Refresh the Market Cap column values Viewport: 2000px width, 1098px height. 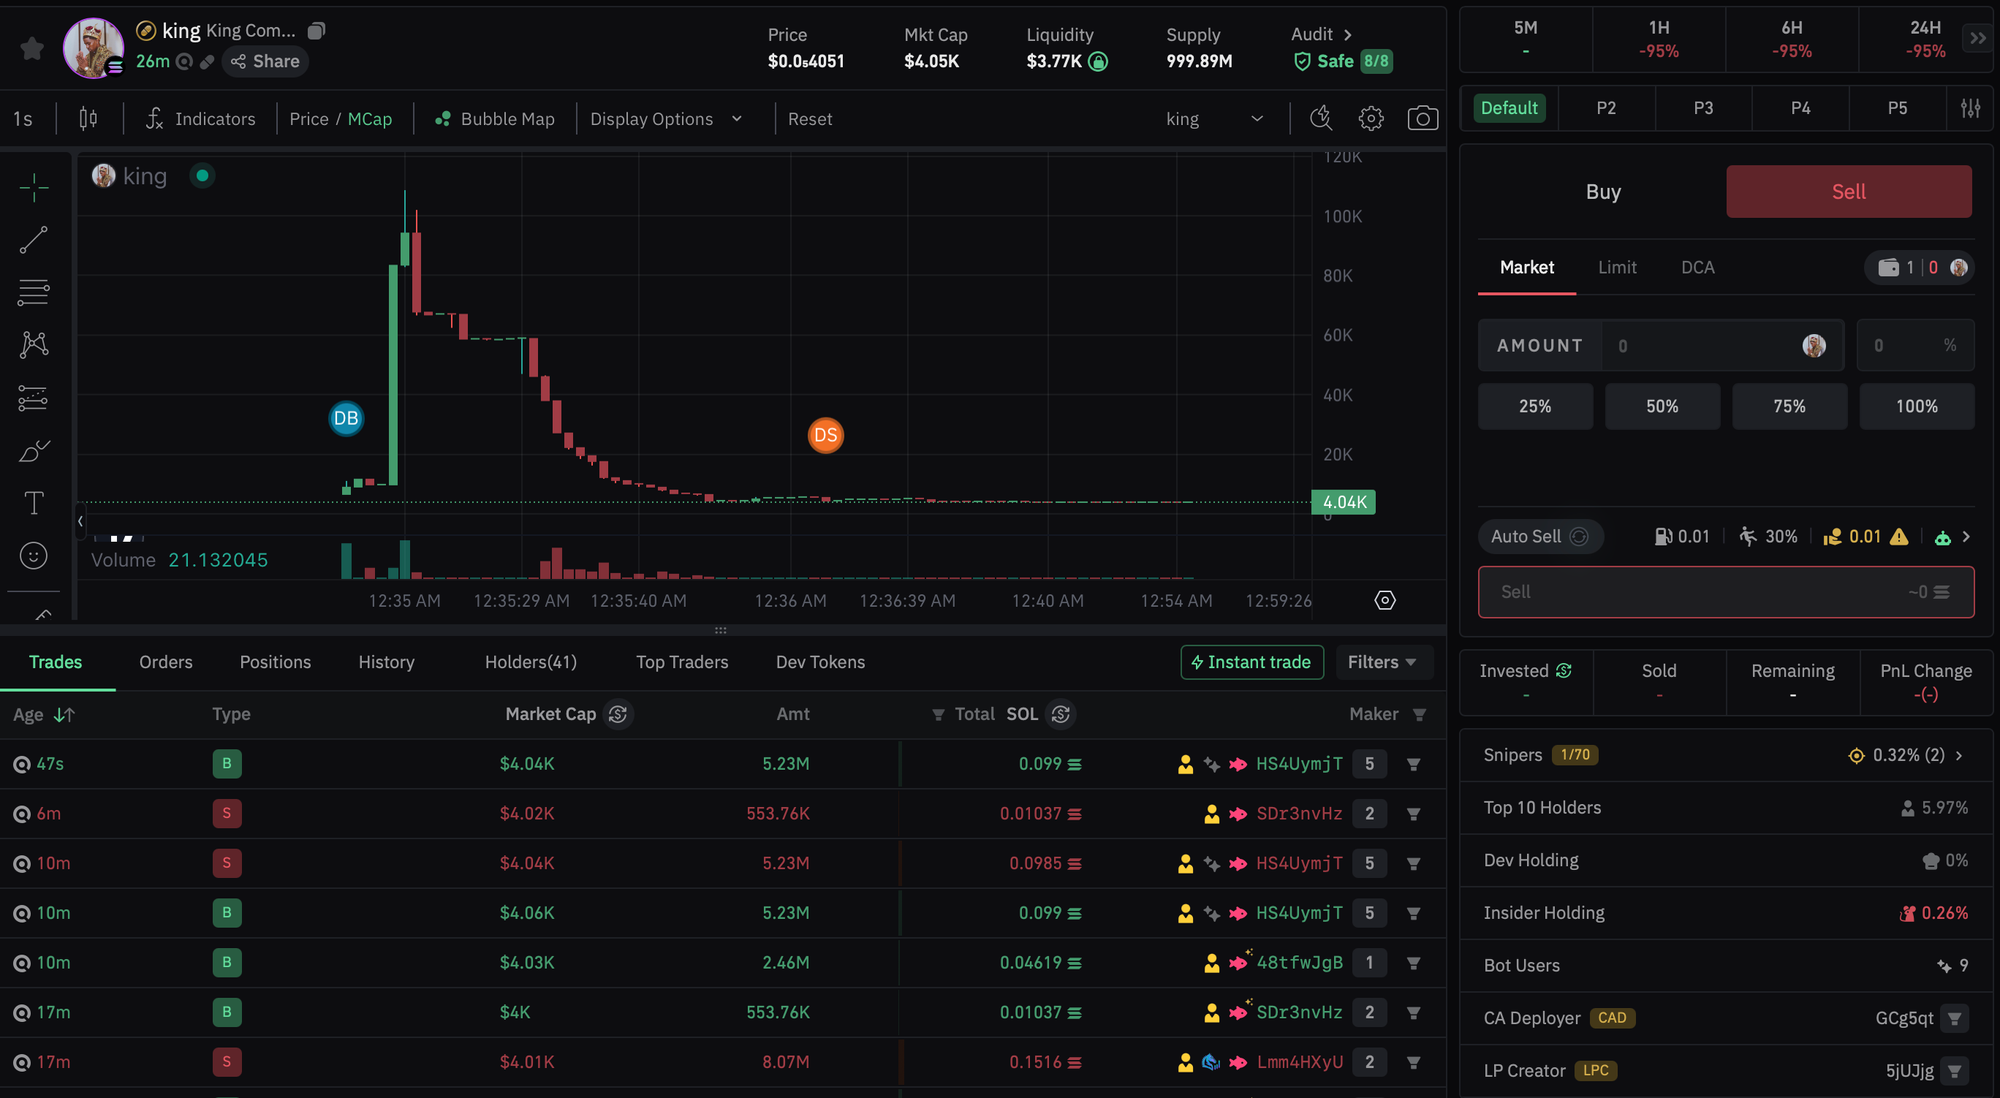[618, 714]
